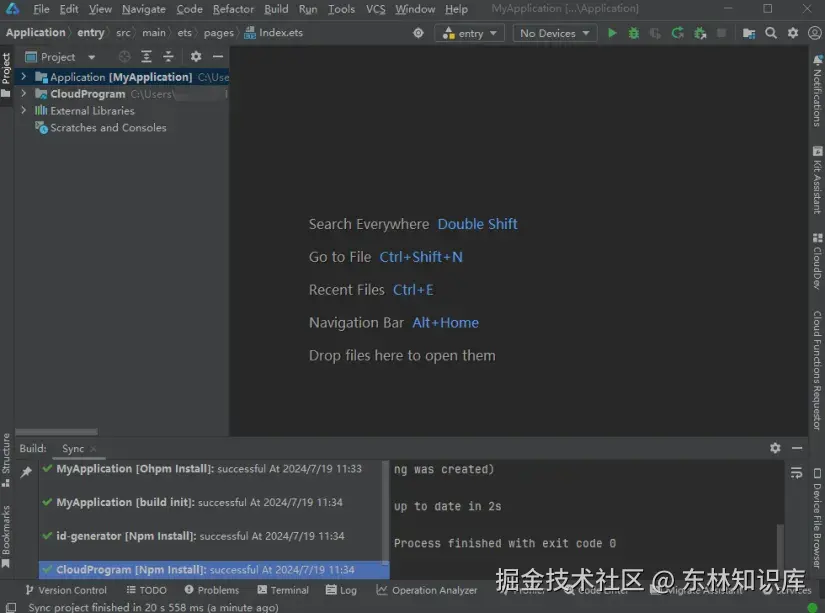Screen dimensions: 825x613
Task: Hide the Project panel with minus icon
Action: tap(218, 56)
